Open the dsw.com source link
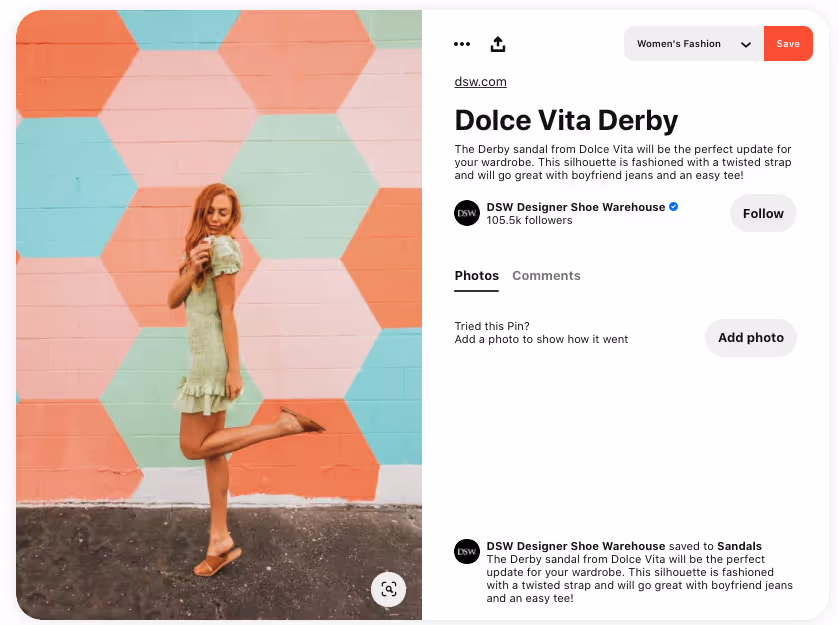Screen dimensions: 839x625 pyautogui.click(x=480, y=82)
